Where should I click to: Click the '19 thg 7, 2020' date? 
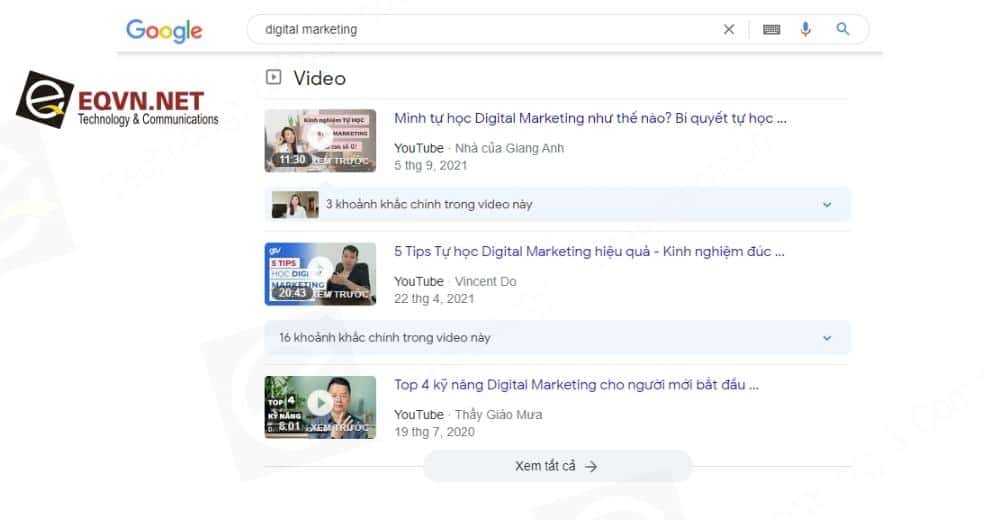click(x=434, y=432)
